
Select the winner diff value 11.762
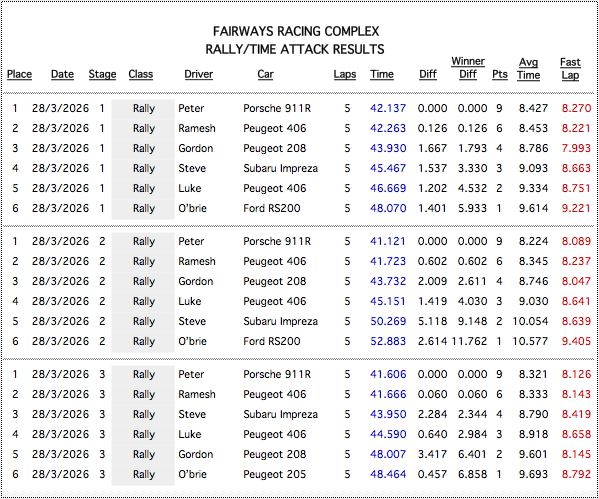click(x=469, y=341)
